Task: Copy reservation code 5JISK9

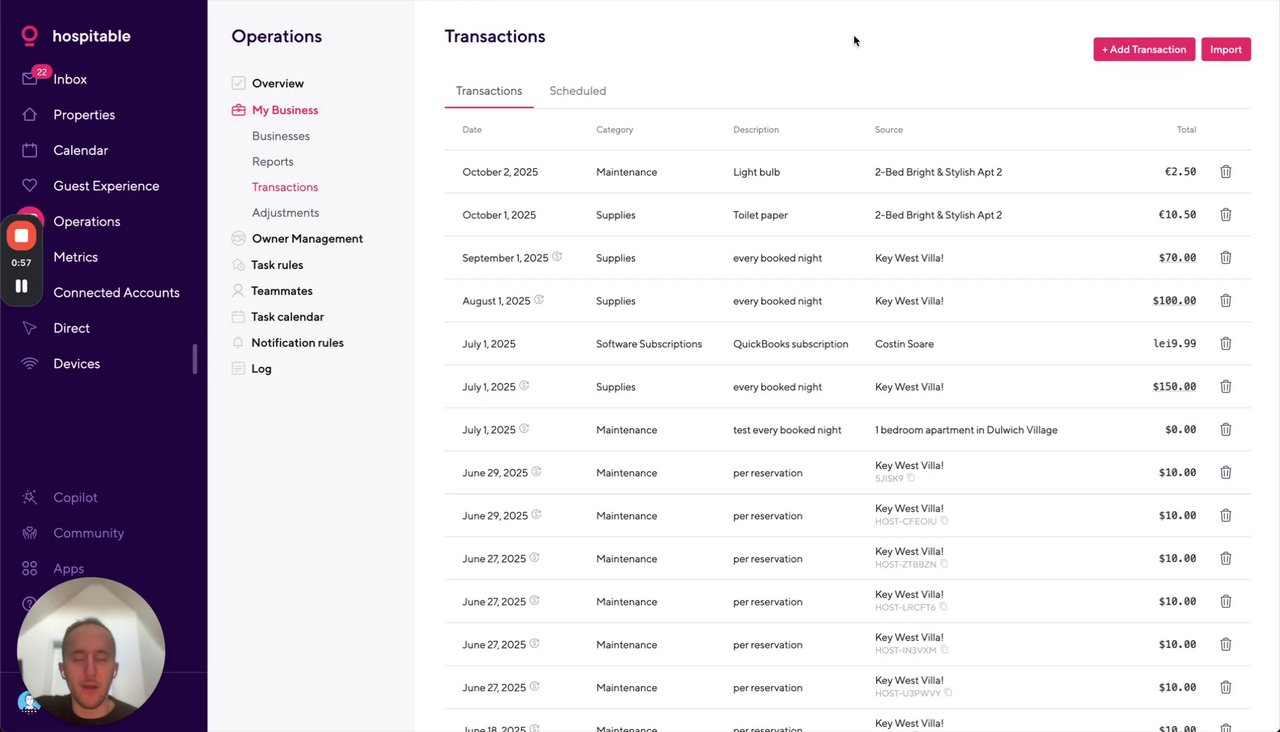Action: tap(912, 479)
